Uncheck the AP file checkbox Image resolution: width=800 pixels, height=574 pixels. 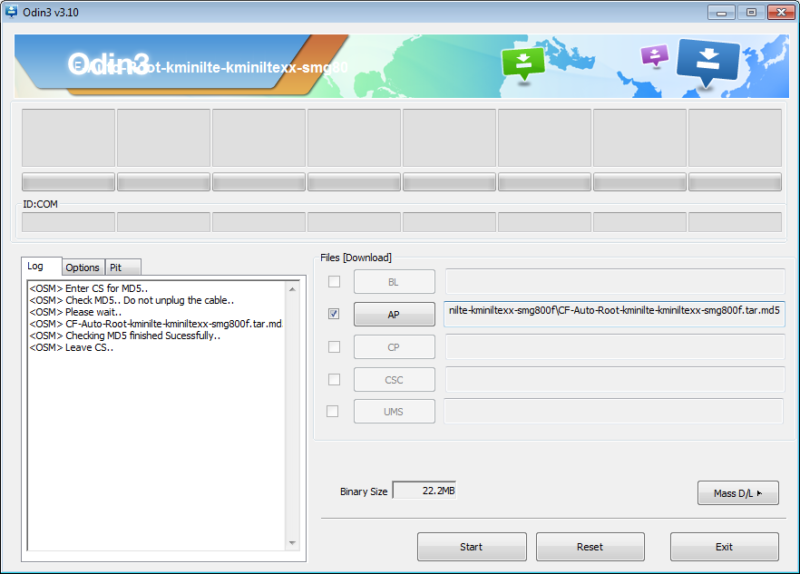coord(333,314)
